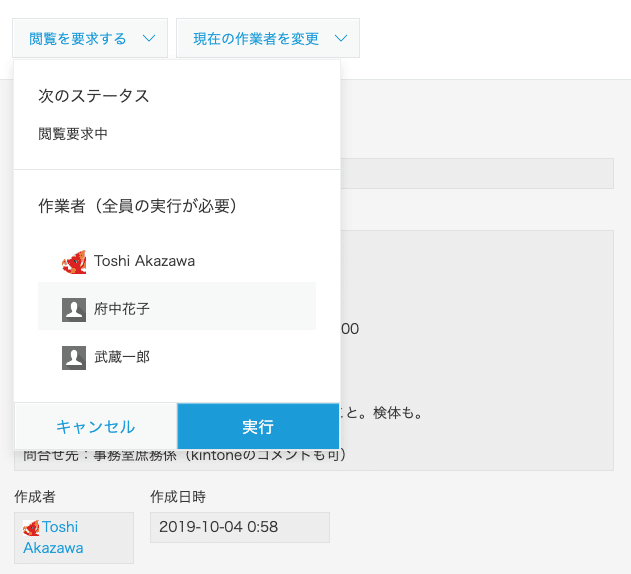
Task: Click 府中花子's gray profile icon
Action: pyautogui.click(x=74, y=310)
